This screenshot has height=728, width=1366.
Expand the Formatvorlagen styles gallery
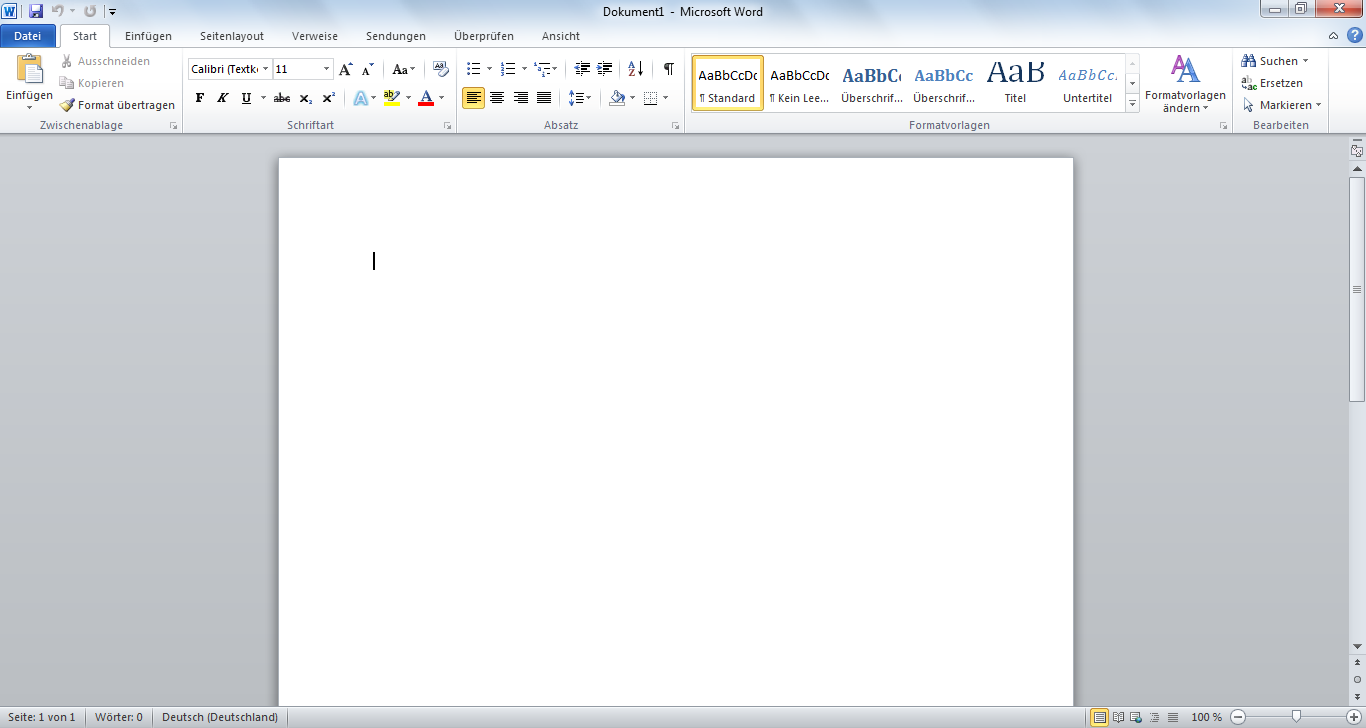[x=1132, y=103]
